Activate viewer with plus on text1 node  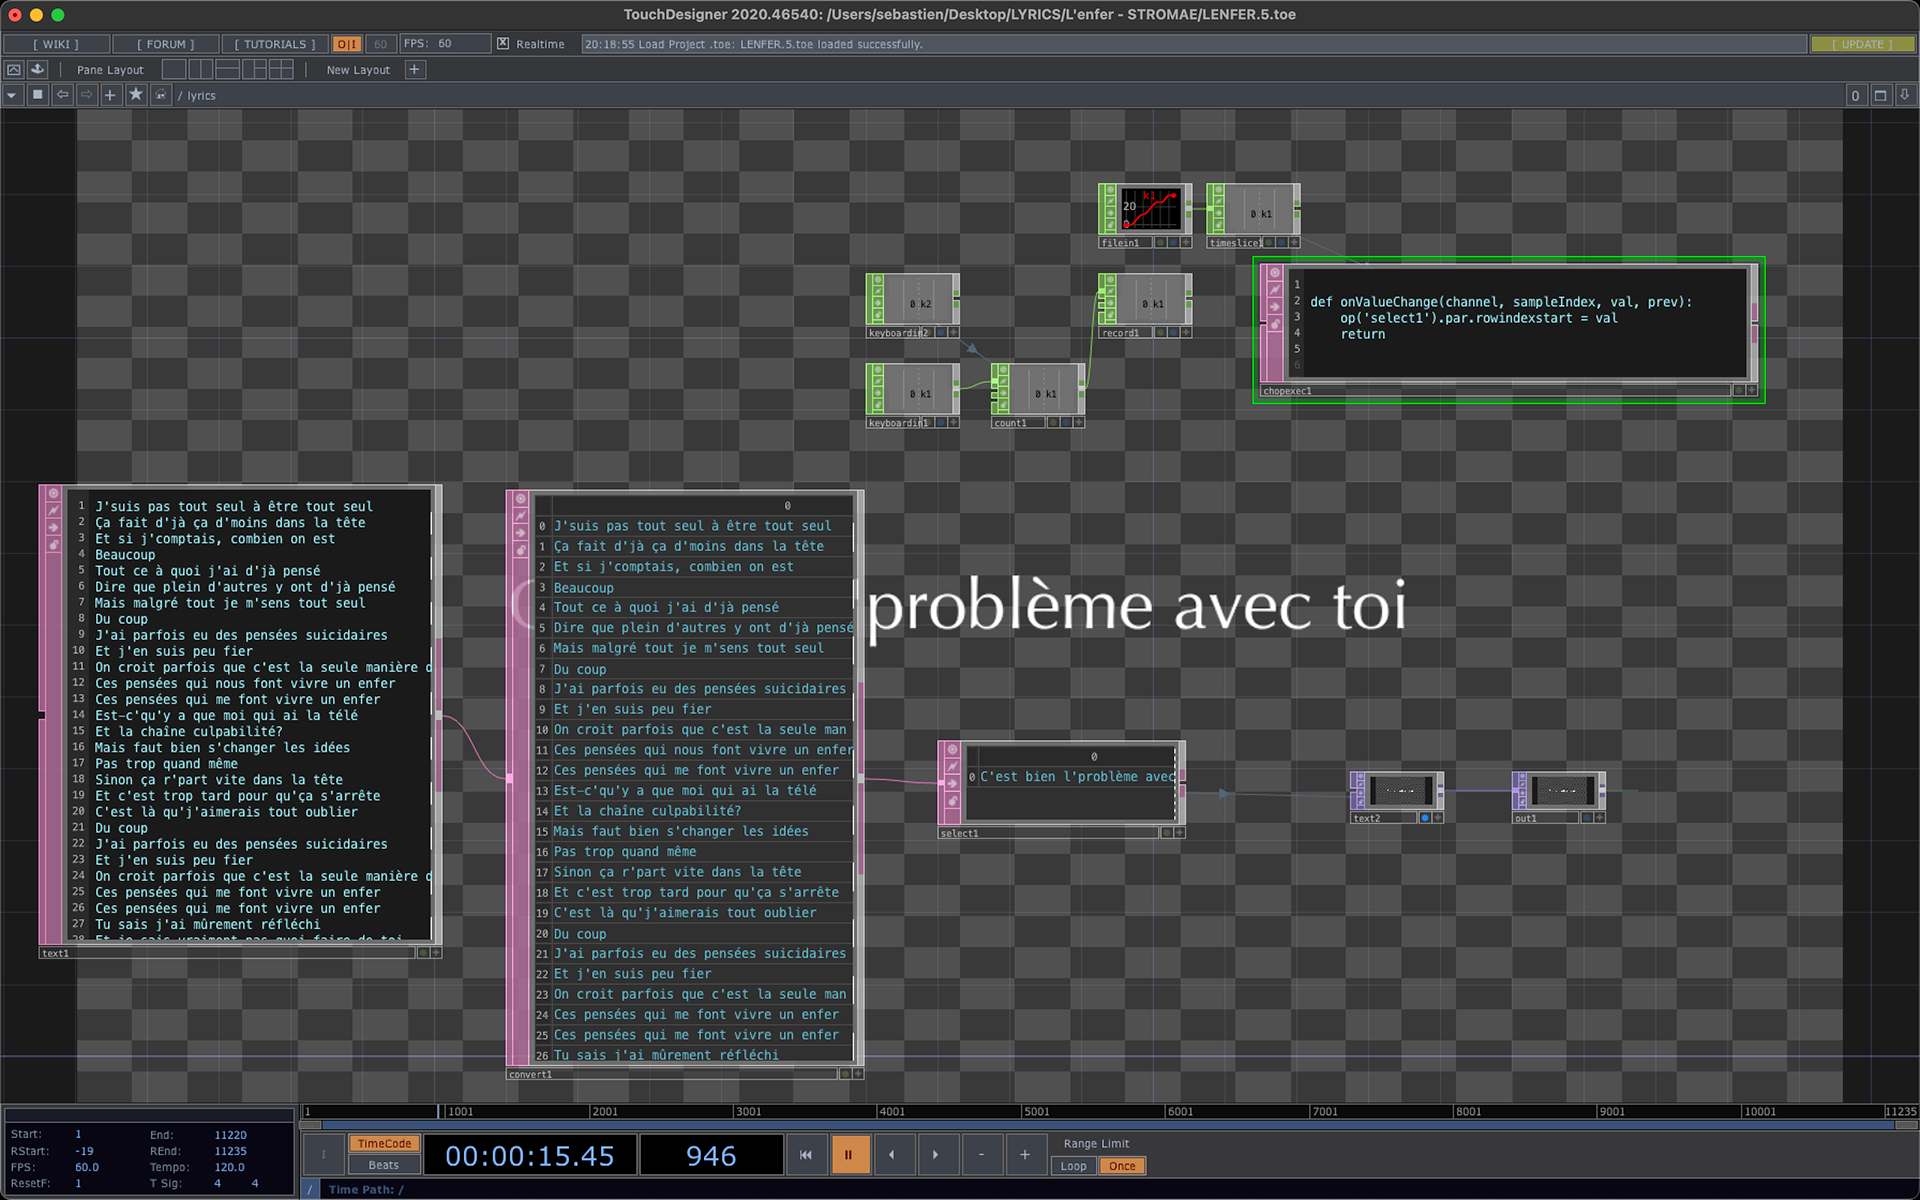coord(436,953)
